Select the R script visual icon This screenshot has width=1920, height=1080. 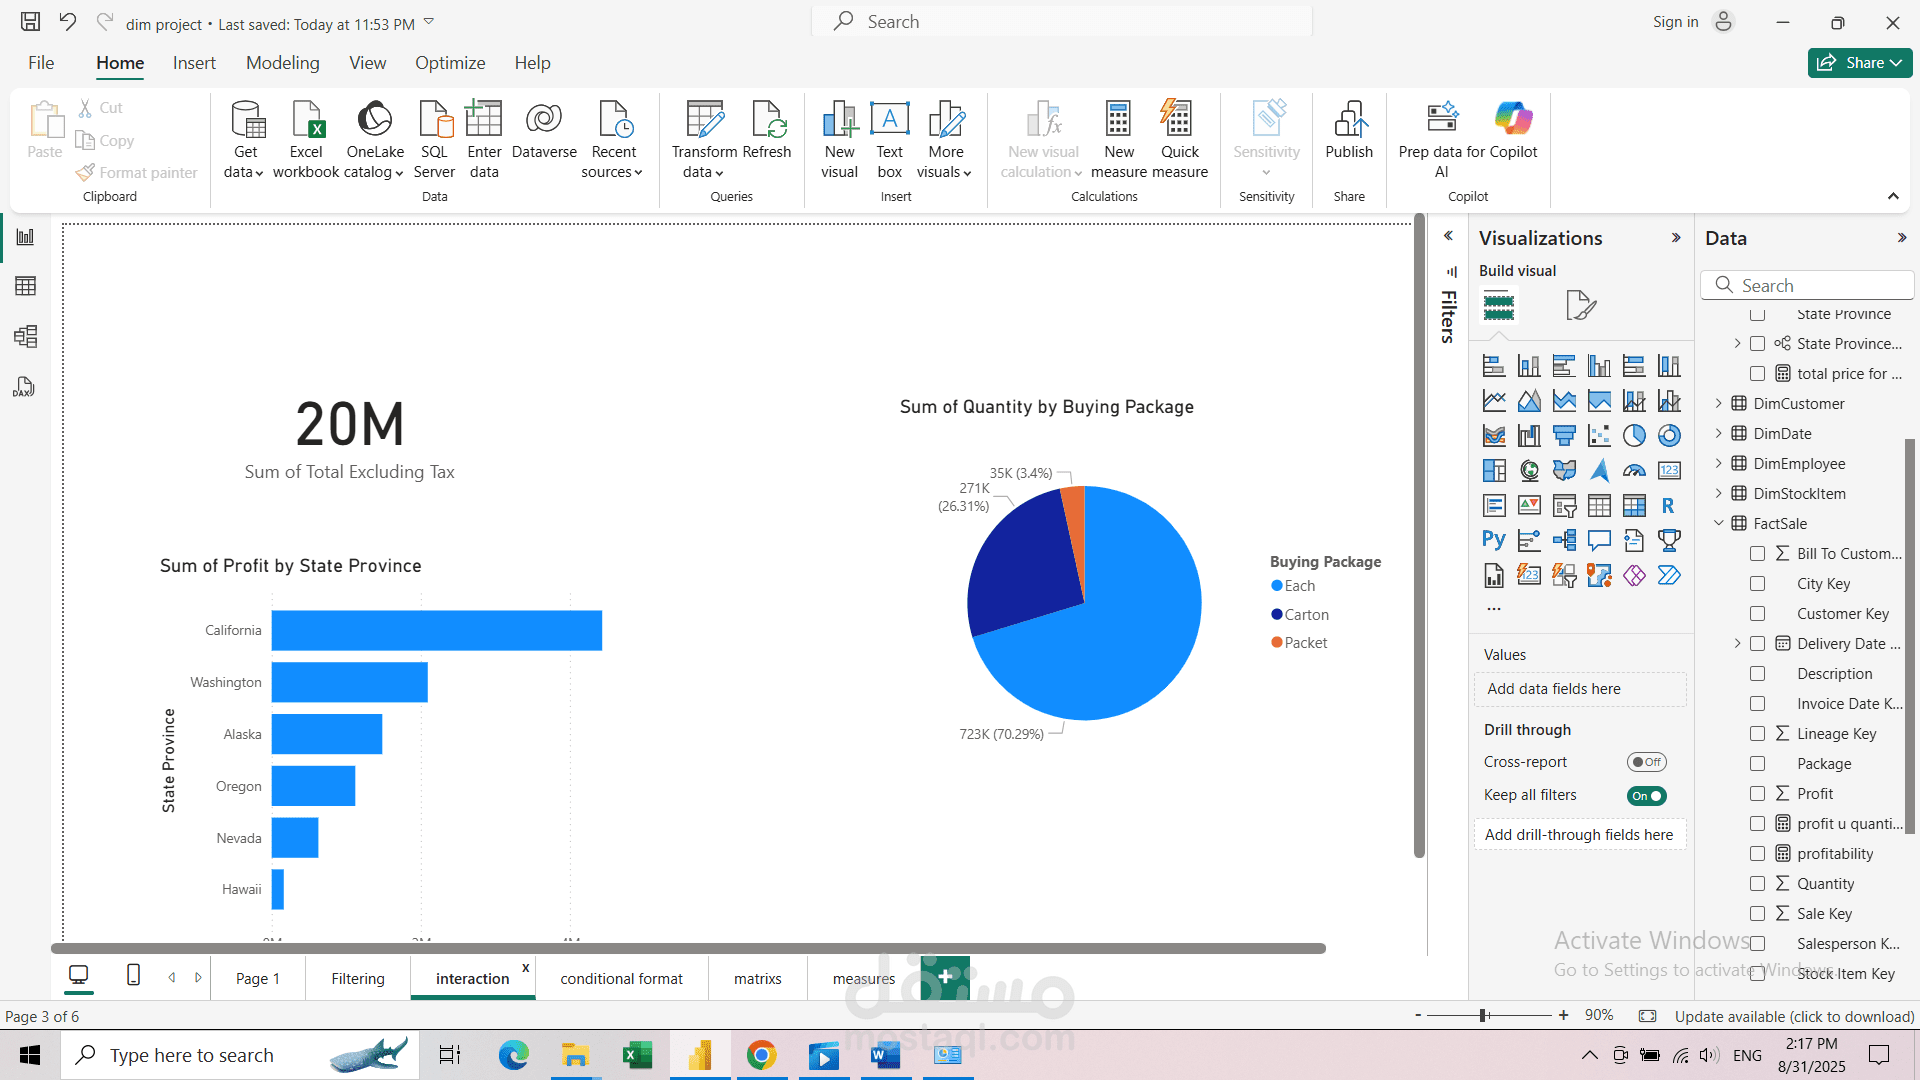1669,506
